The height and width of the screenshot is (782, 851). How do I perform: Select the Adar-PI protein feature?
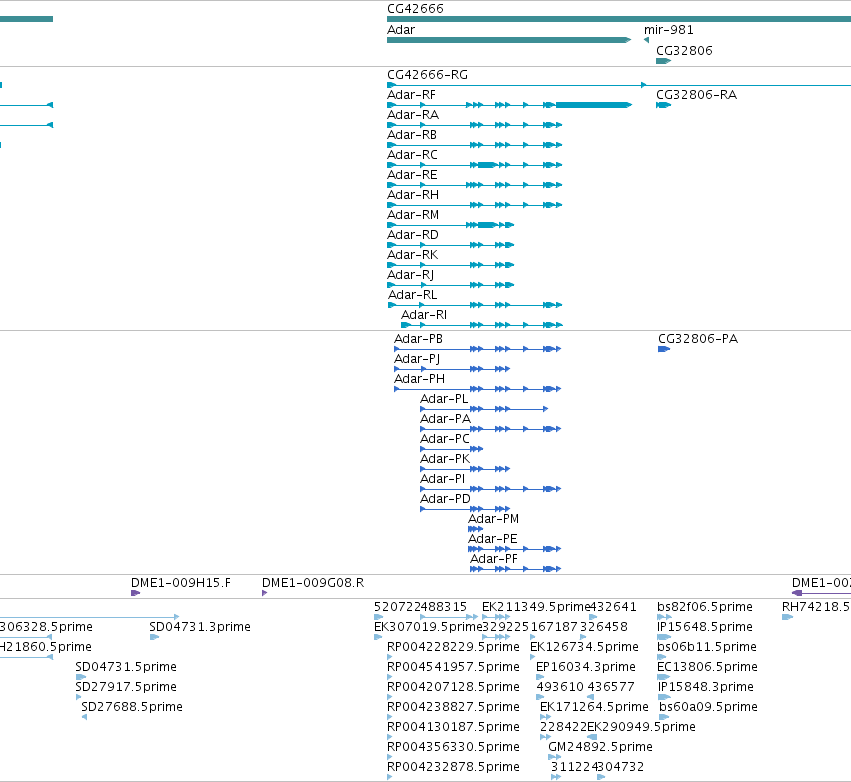pyautogui.click(x=491, y=489)
